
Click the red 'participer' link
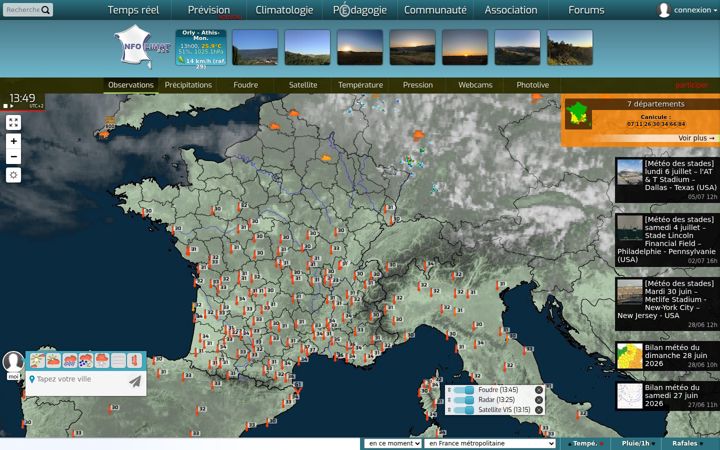pyautogui.click(x=692, y=85)
